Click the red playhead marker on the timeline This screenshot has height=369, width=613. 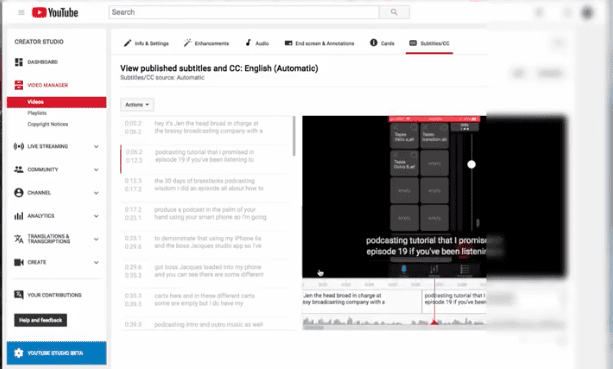pyautogui.click(x=434, y=322)
